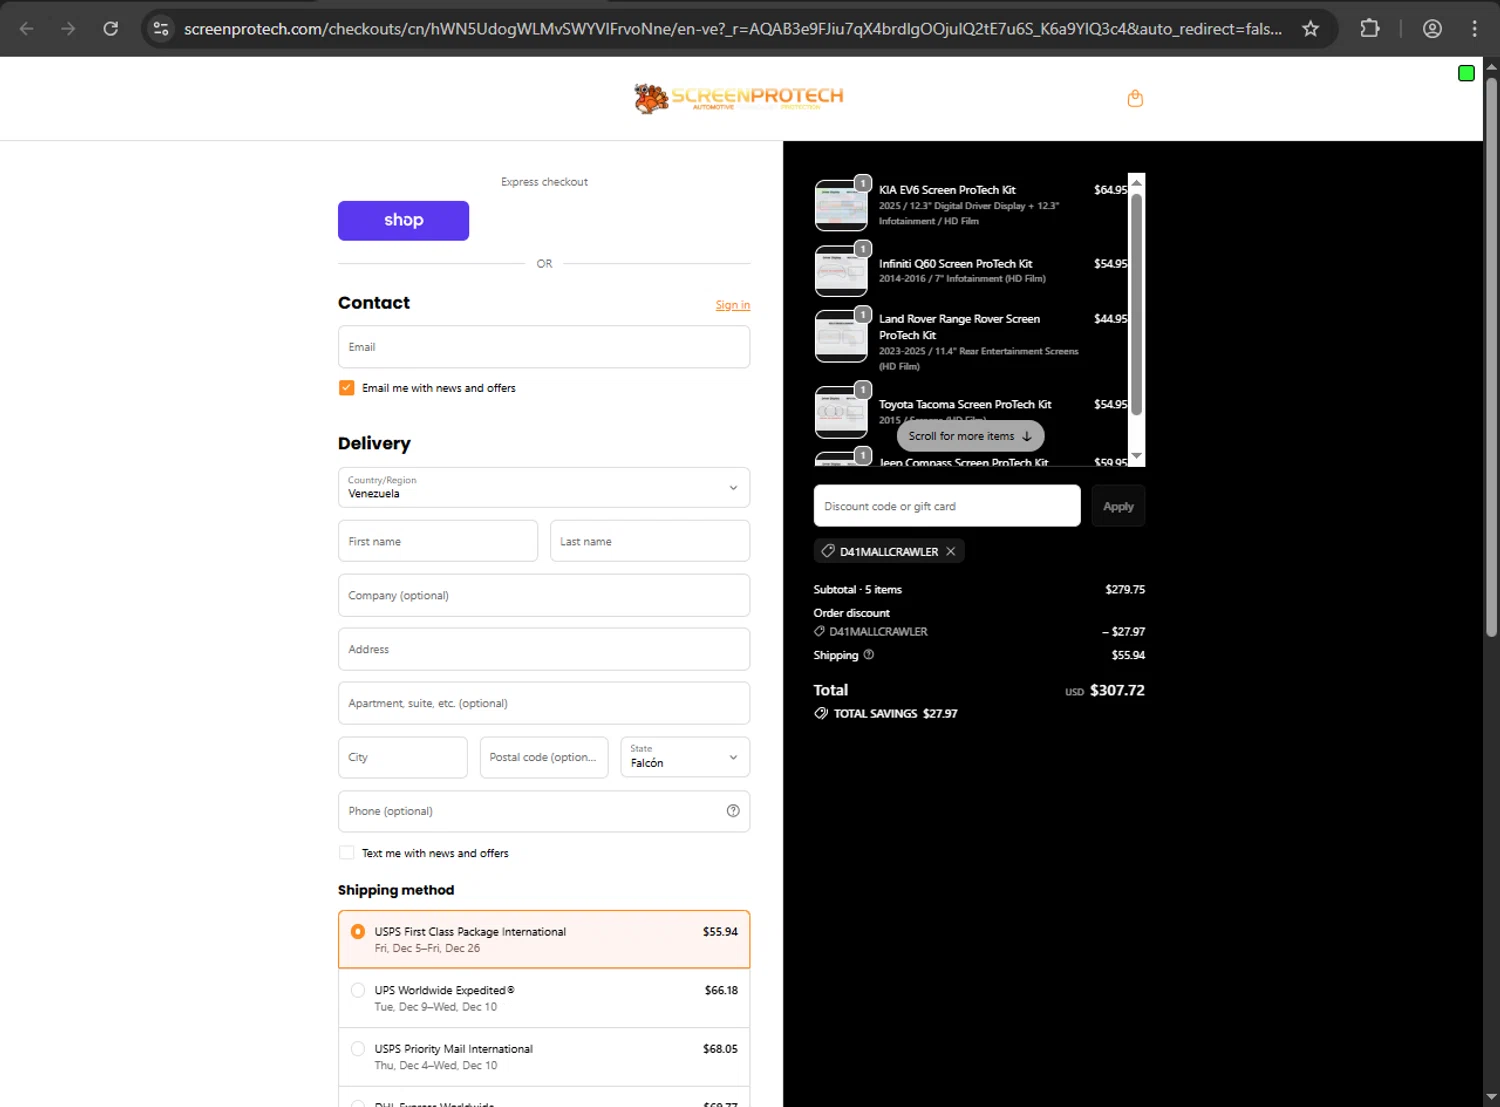This screenshot has height=1107, width=1500.
Task: Click the Total amount $307.72
Action: click(x=1117, y=690)
